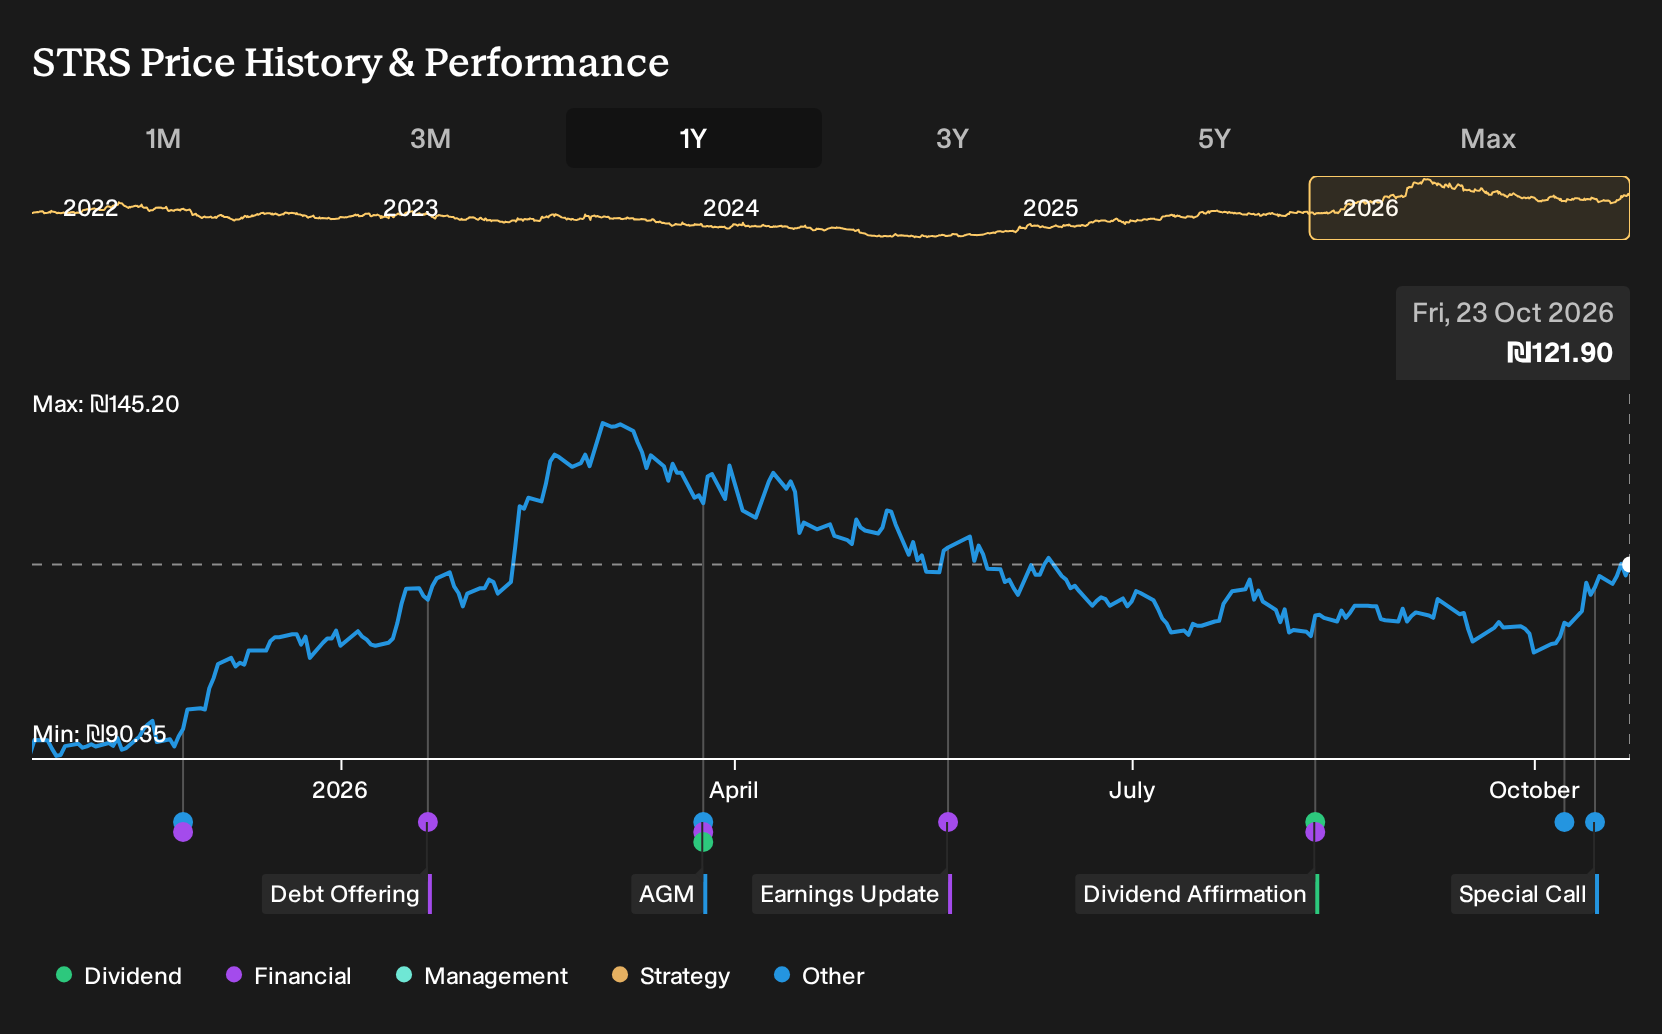Toggle the Strategy legend filter
The width and height of the screenshot is (1662, 1034).
671,976
